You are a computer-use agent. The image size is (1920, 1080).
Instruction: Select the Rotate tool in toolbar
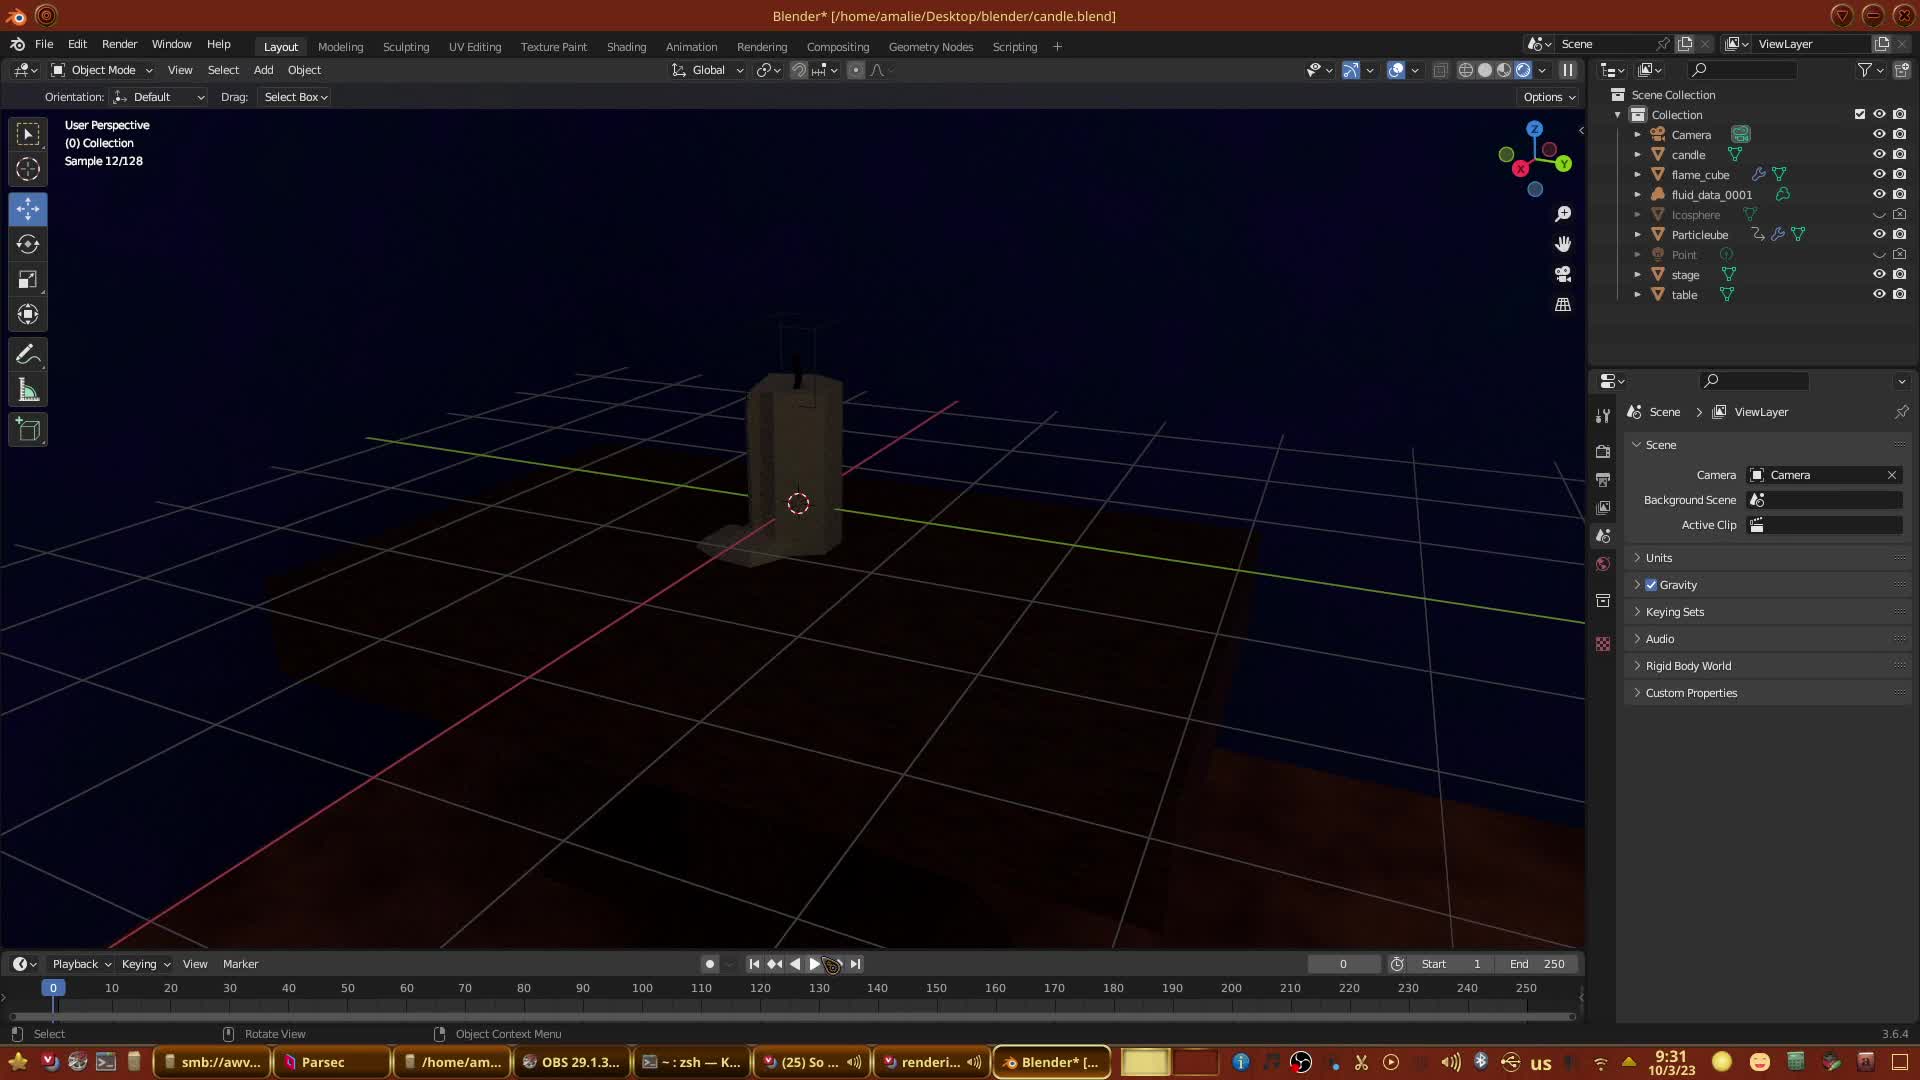tap(28, 245)
